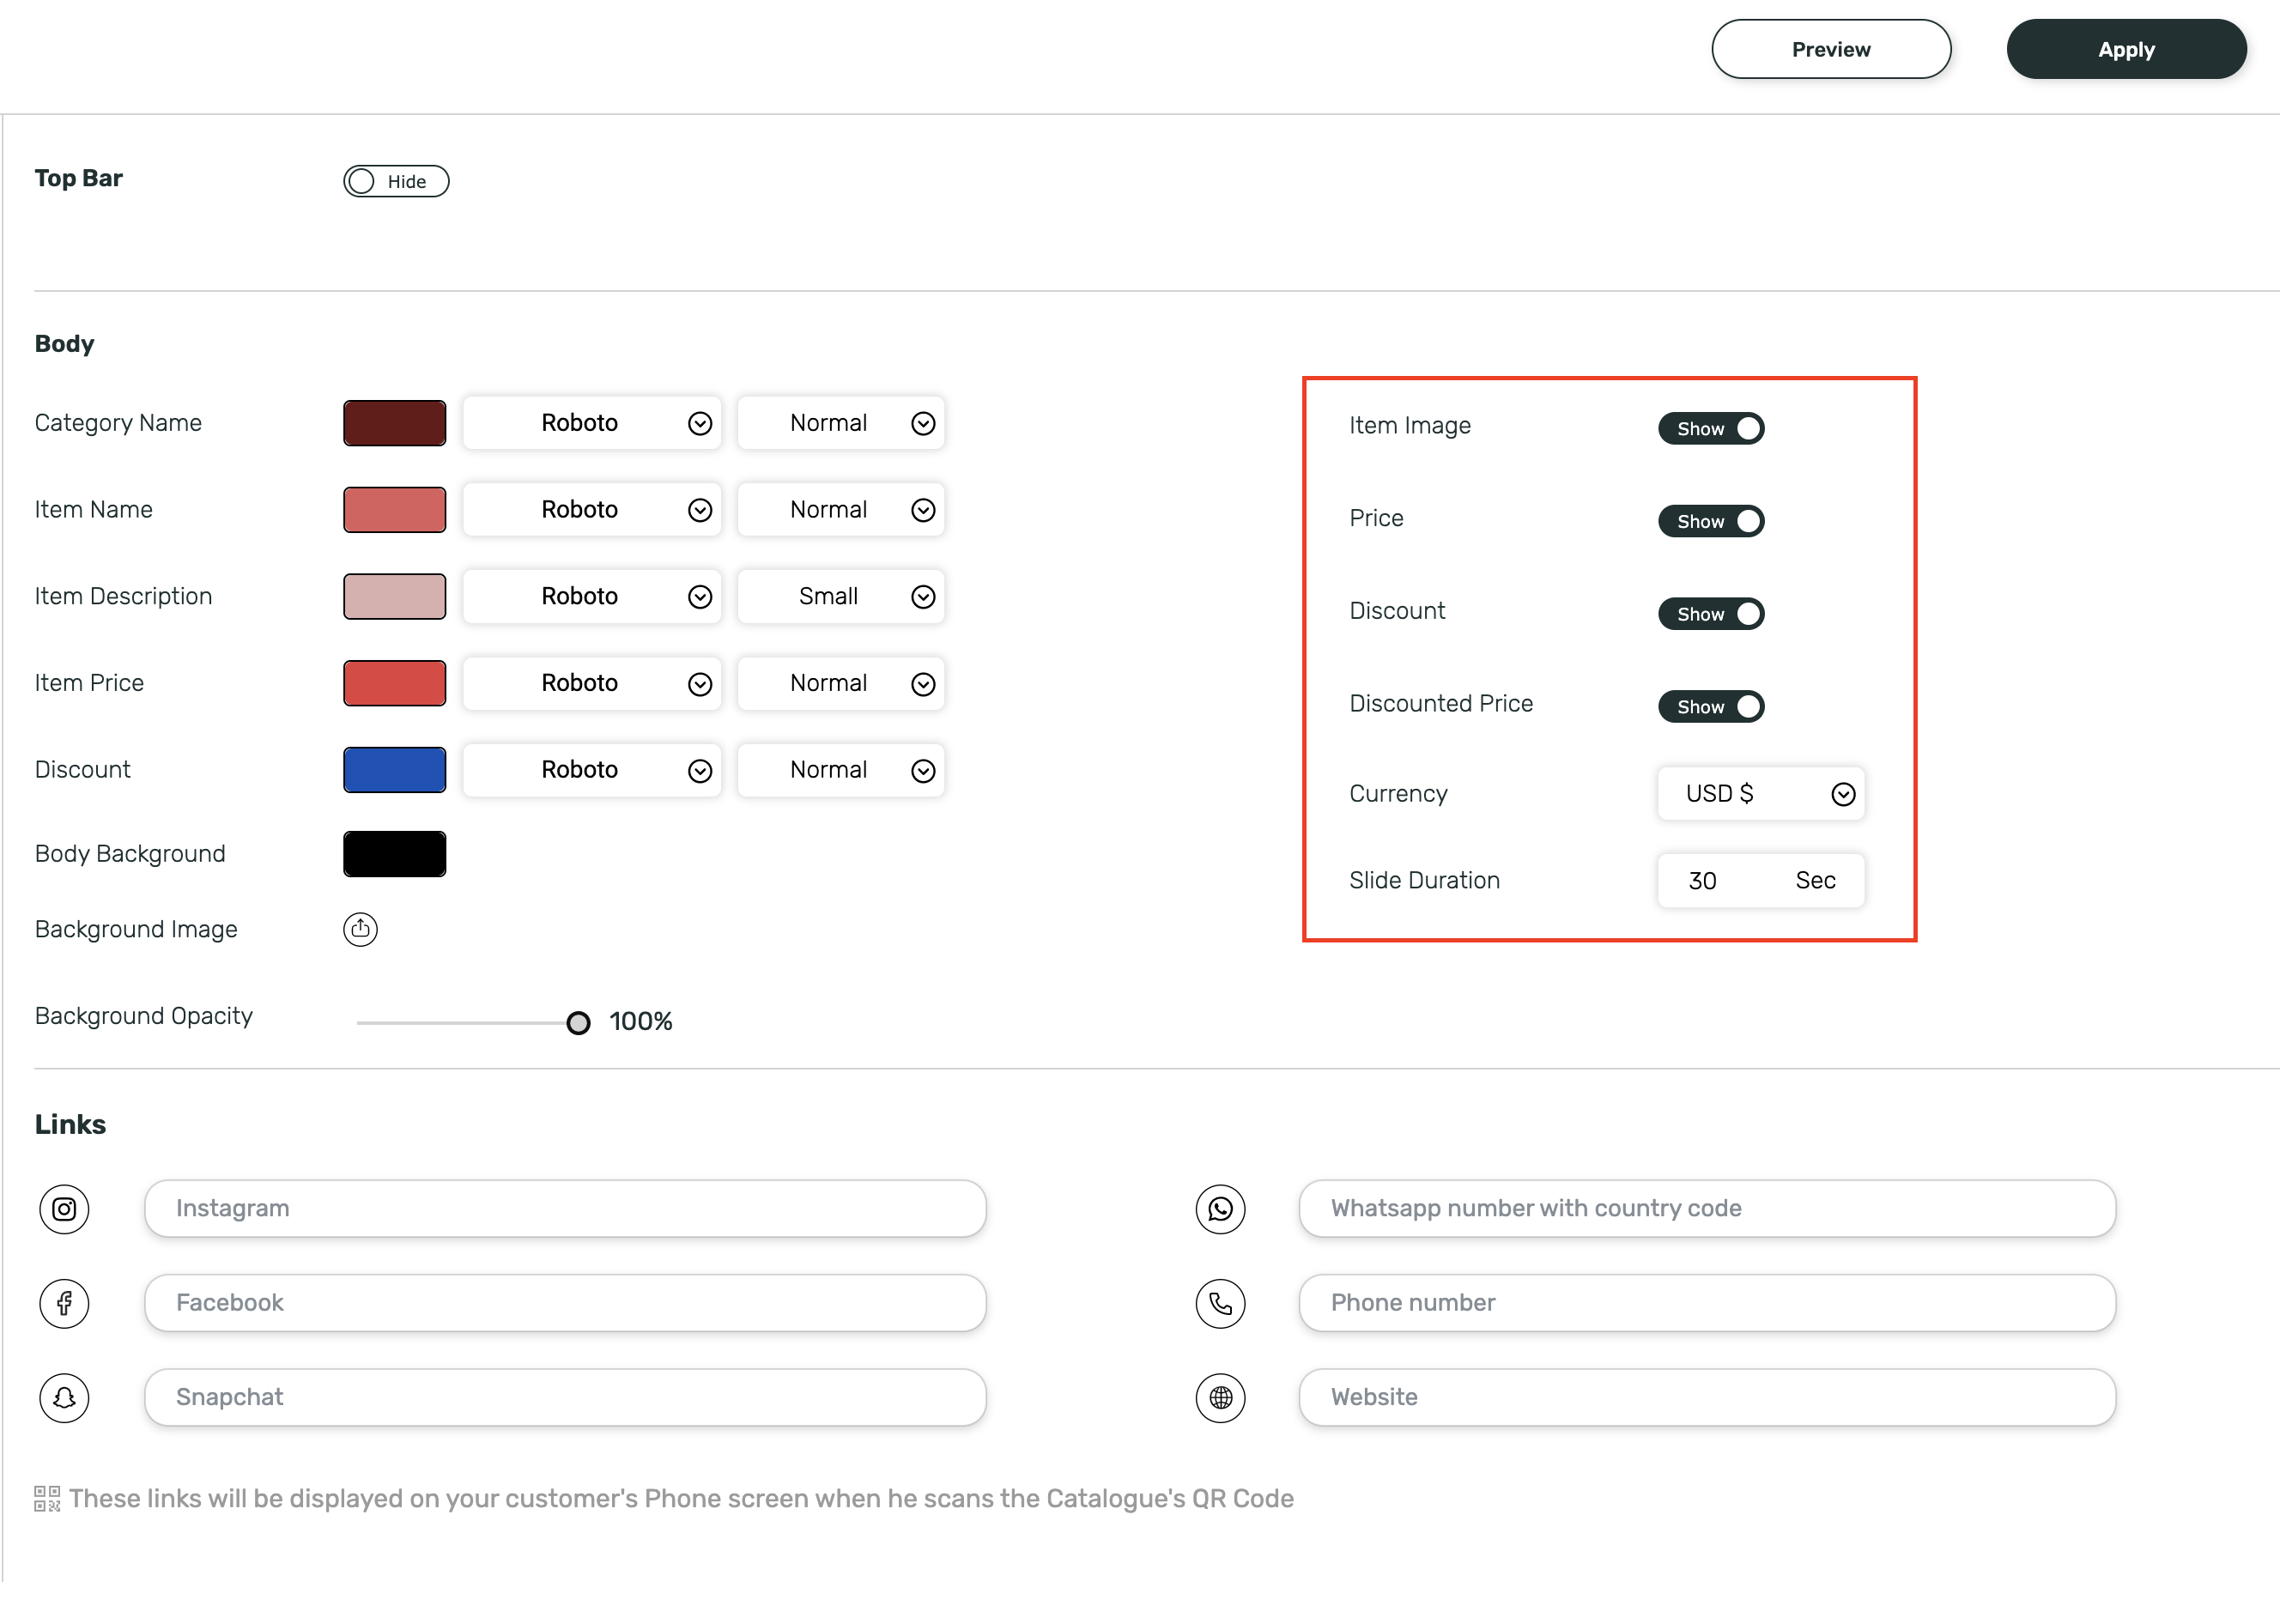Pick the Category Name dark red color swatch
Viewport: 2280px width, 1624px height.
395,423
